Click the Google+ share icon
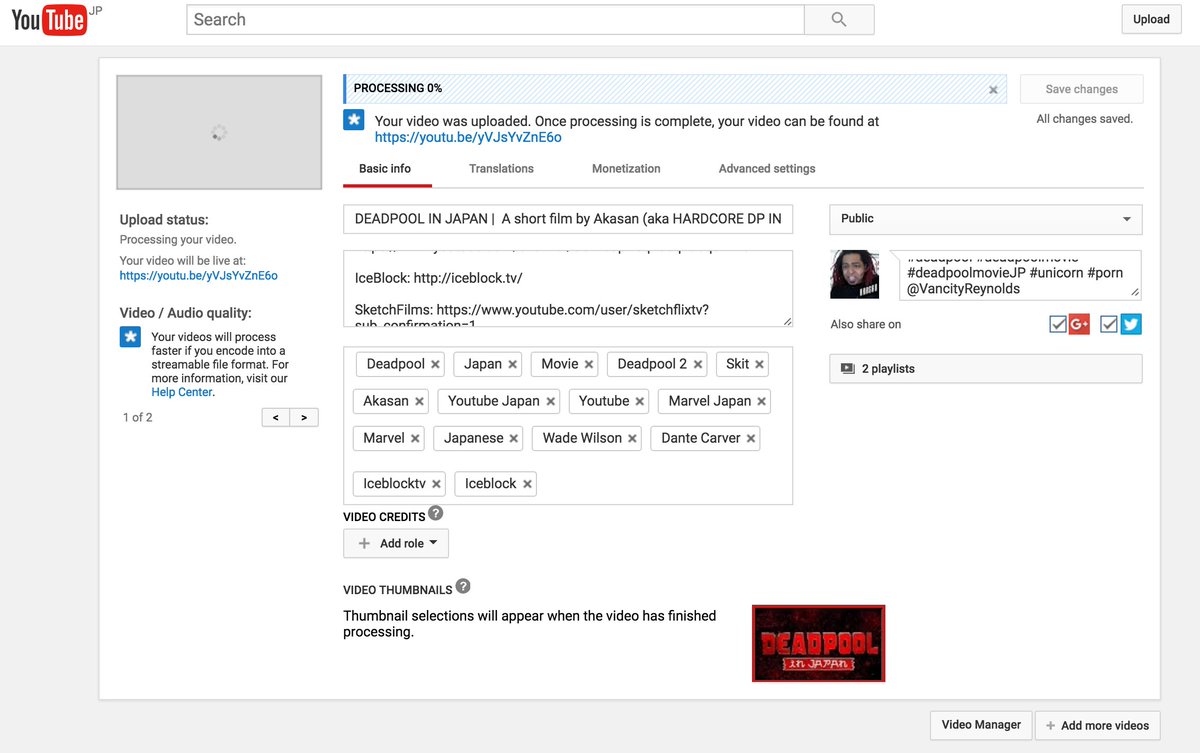The image size is (1200, 753). click(x=1079, y=324)
